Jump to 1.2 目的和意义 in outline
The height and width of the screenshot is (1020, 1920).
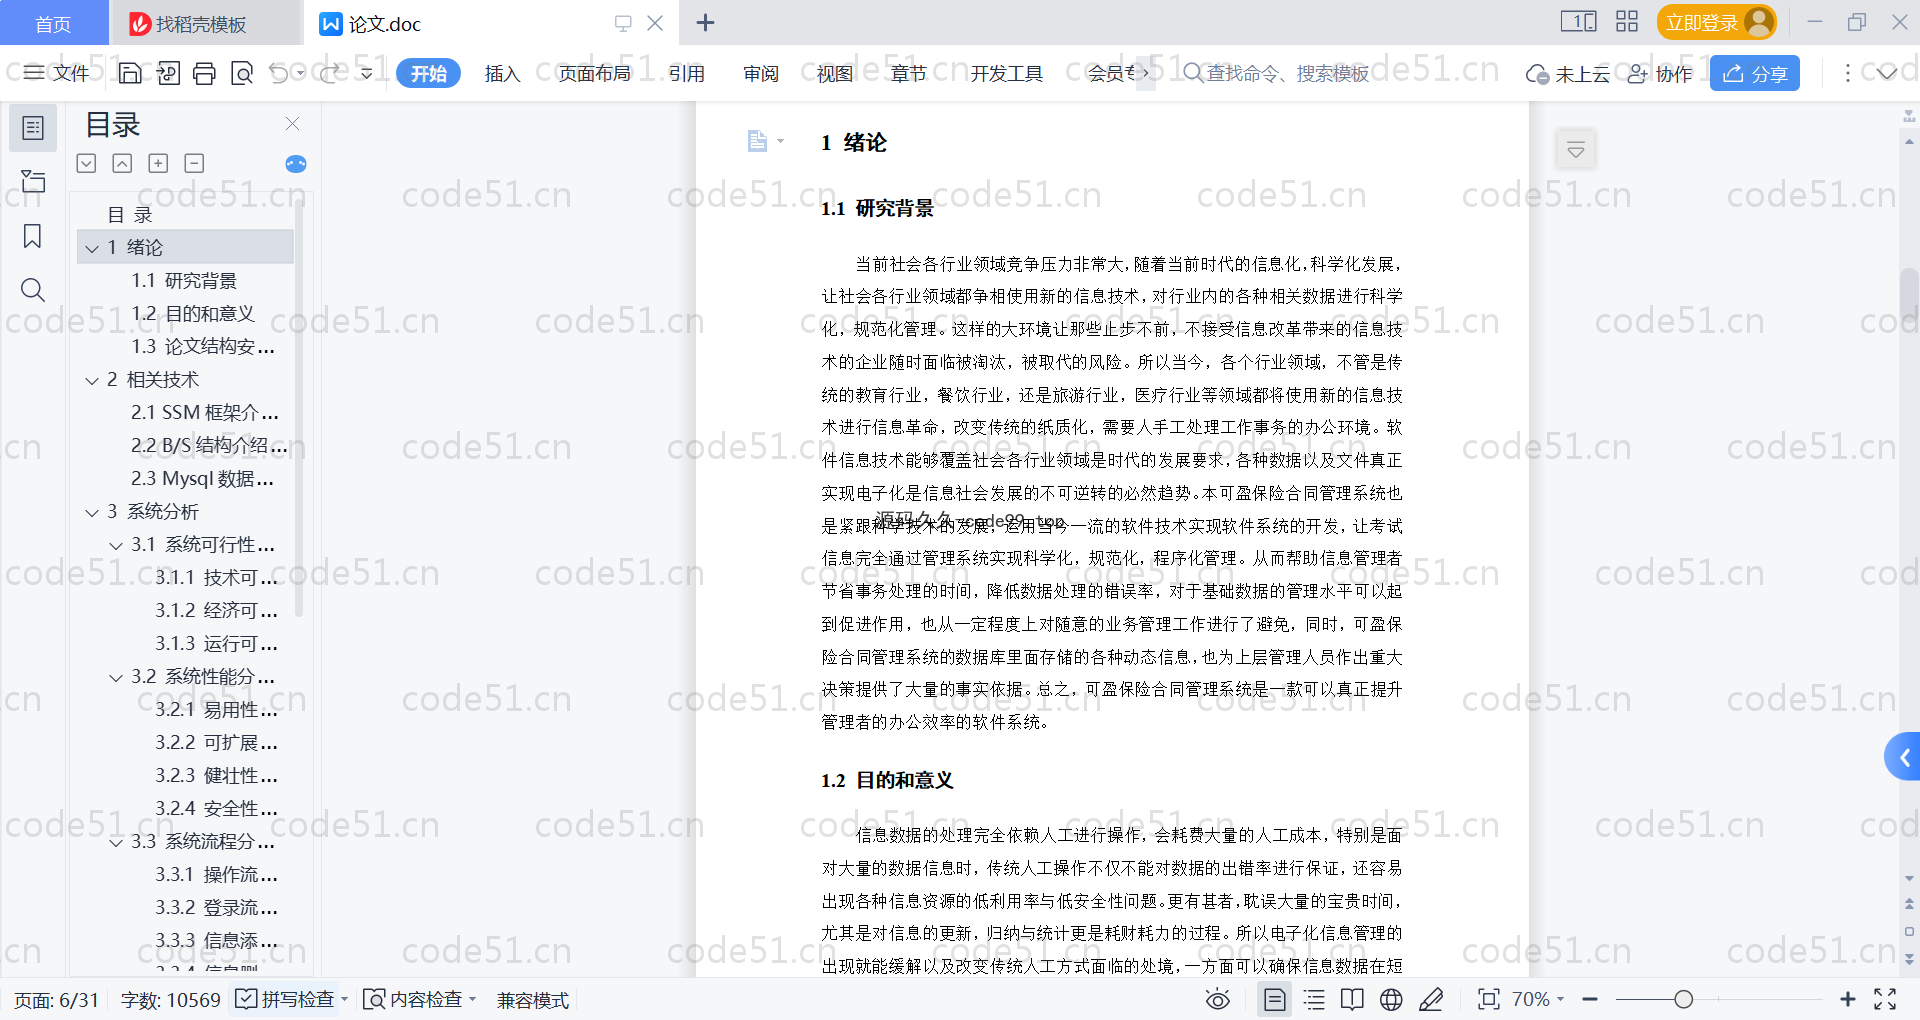tap(193, 314)
